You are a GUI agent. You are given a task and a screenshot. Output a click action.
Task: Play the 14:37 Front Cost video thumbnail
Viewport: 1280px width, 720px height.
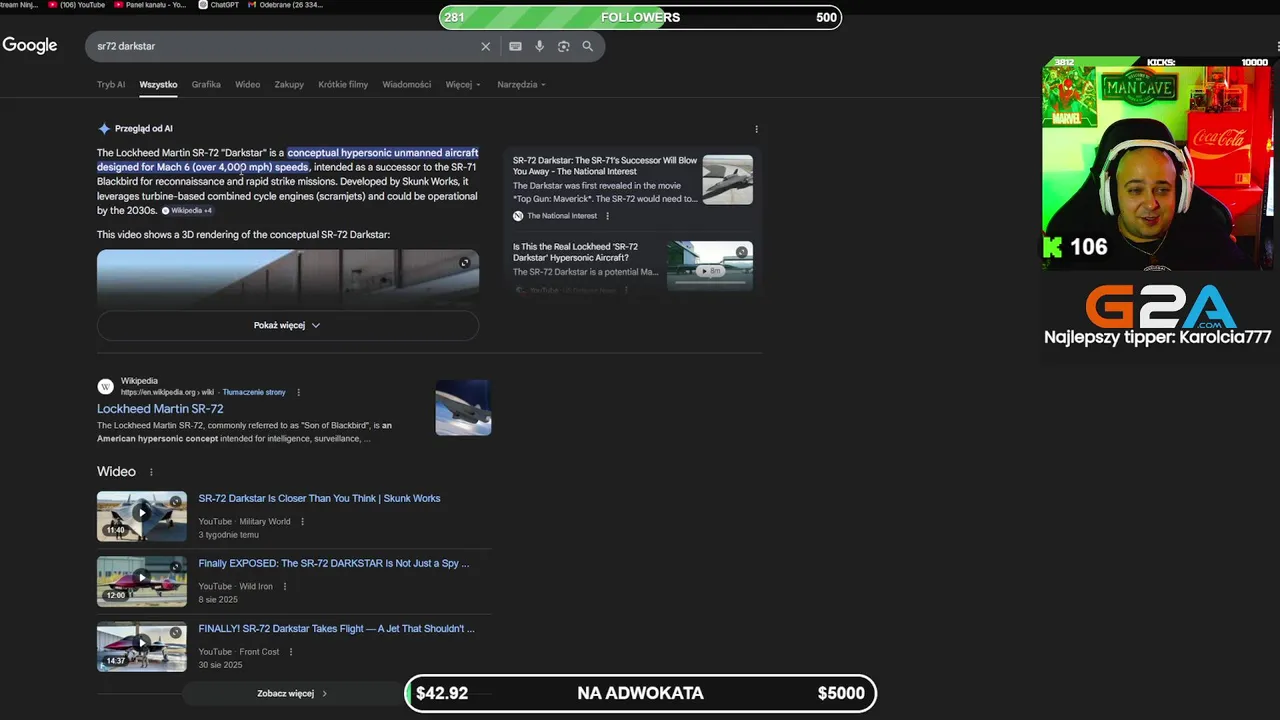(x=142, y=647)
